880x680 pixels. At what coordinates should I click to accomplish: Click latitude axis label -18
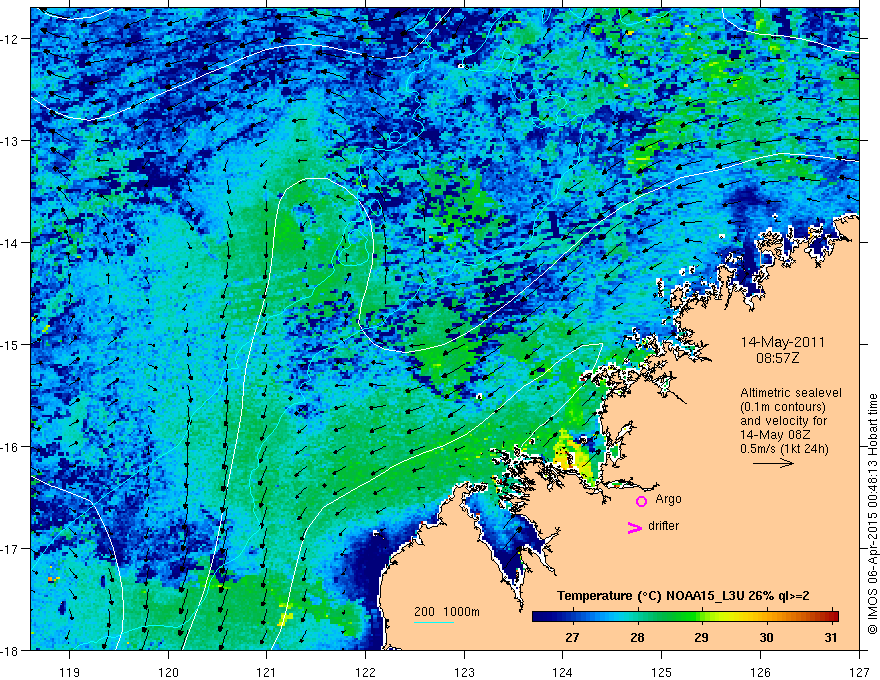(10, 650)
